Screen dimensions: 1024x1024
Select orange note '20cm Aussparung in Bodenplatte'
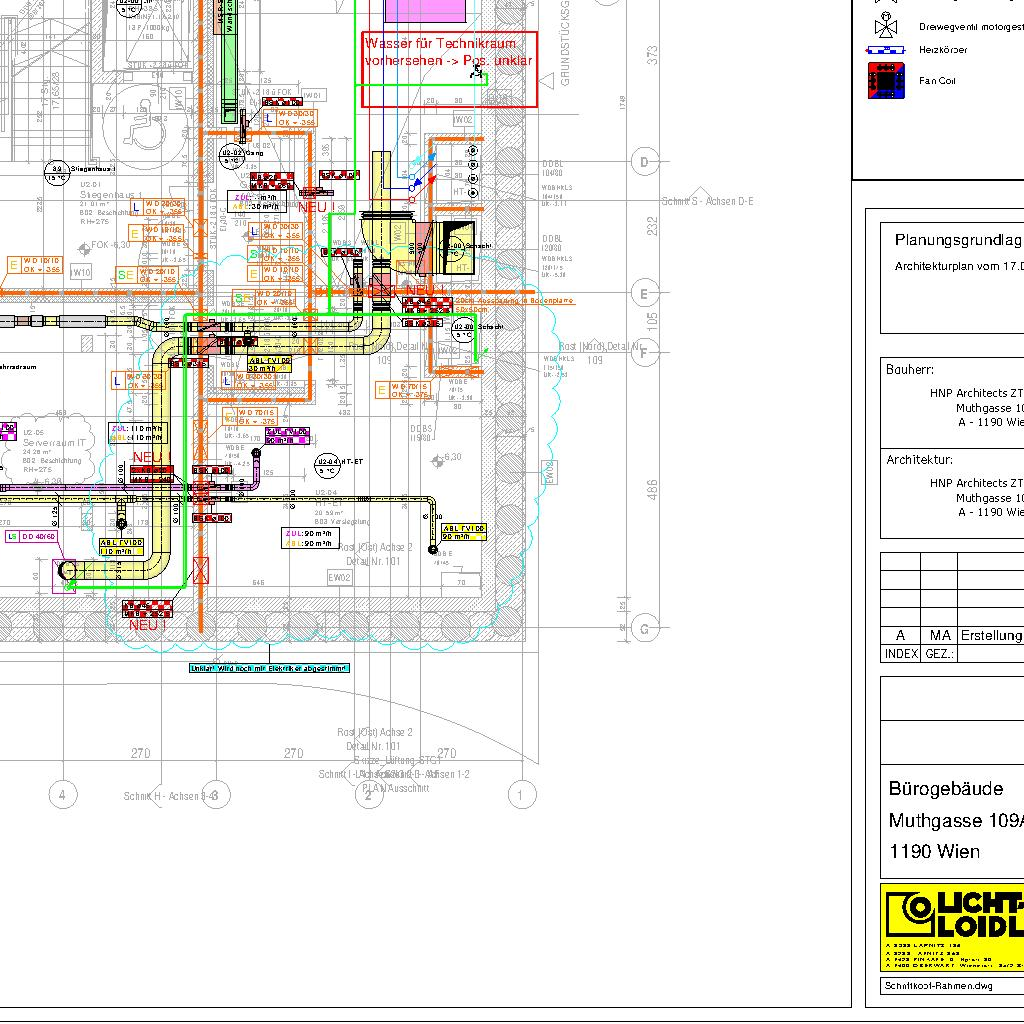tap(514, 301)
